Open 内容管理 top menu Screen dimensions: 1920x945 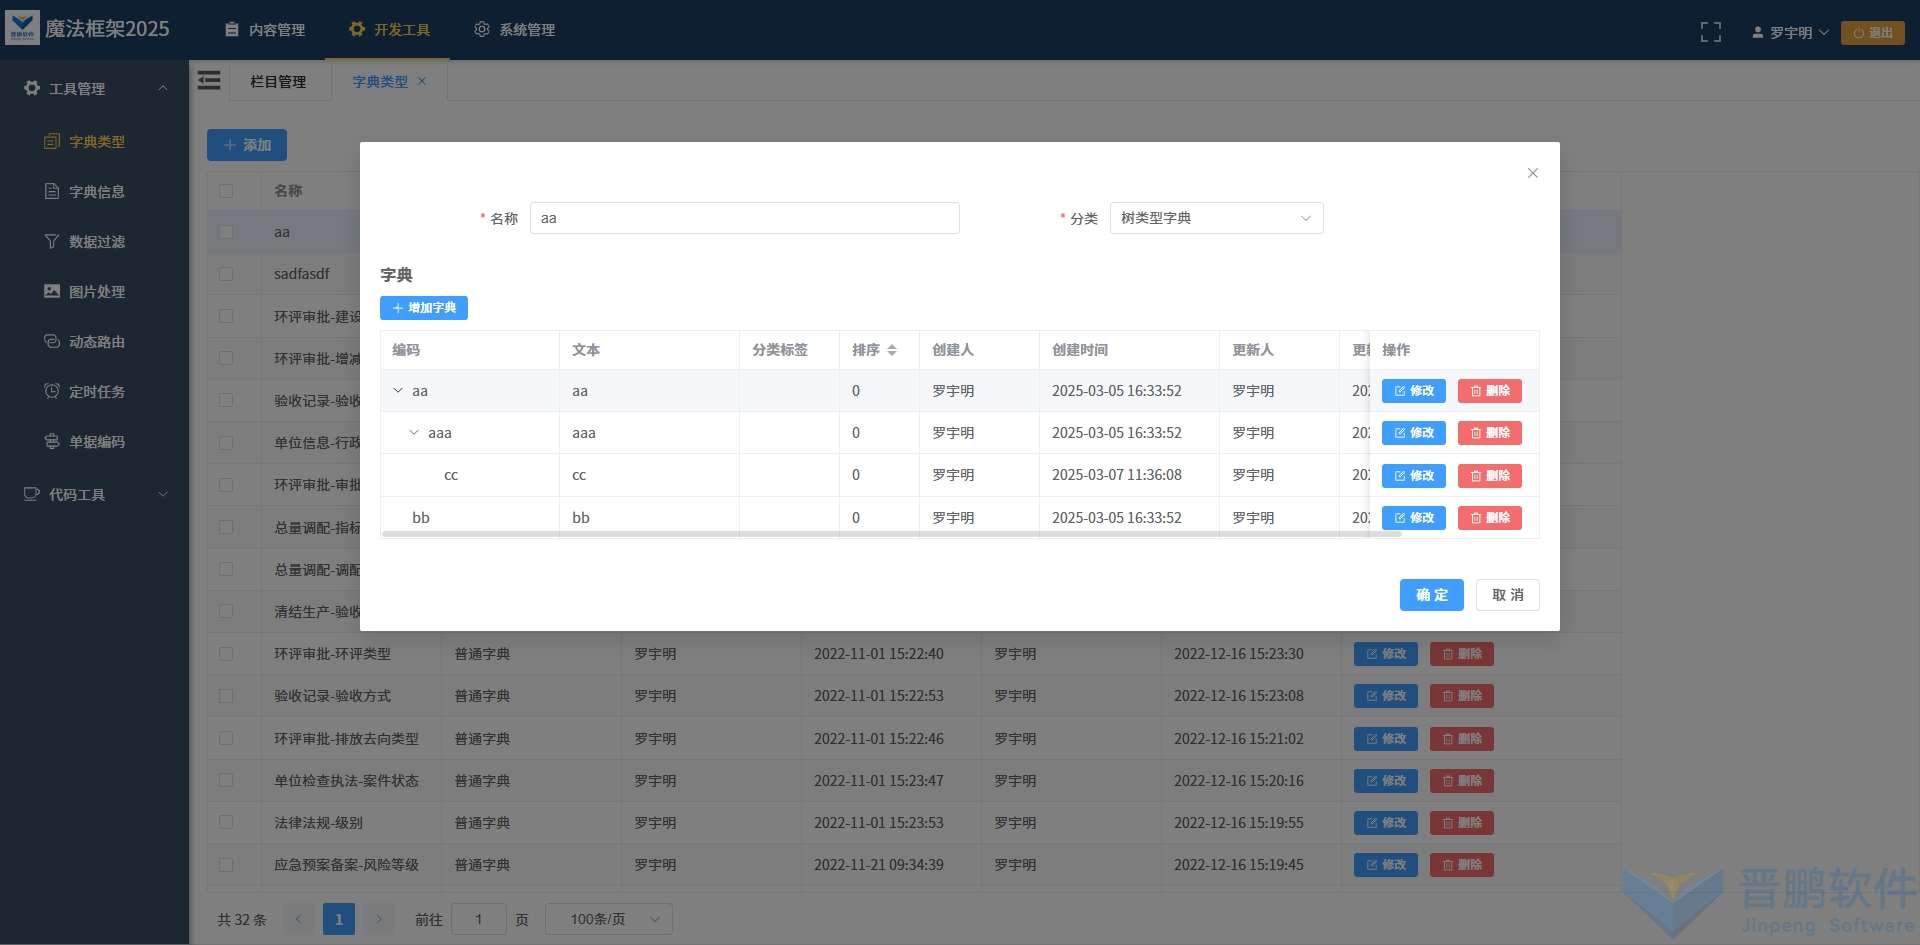(265, 30)
